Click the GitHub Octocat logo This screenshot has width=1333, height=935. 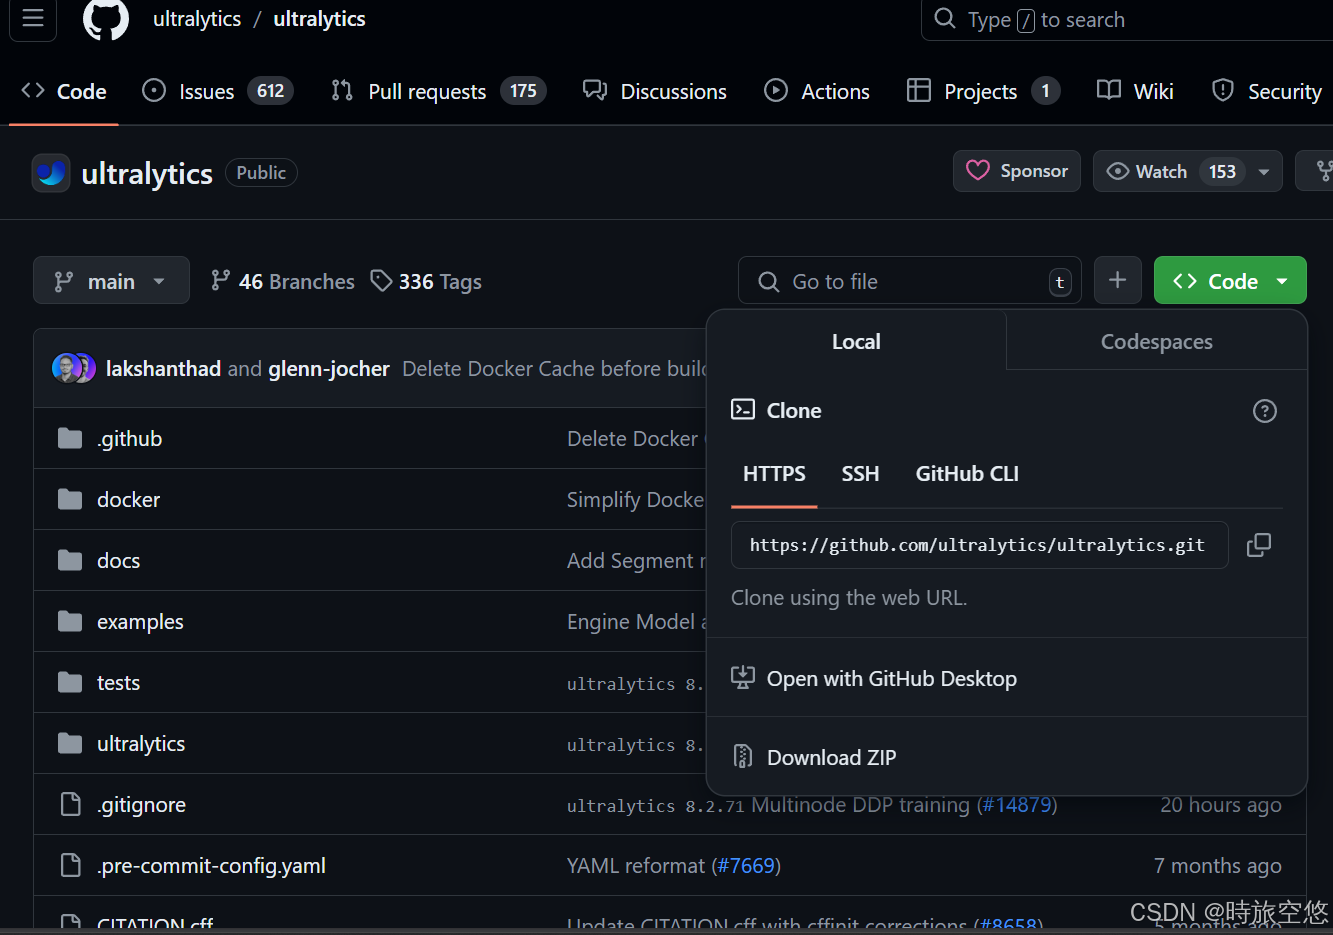[106, 19]
